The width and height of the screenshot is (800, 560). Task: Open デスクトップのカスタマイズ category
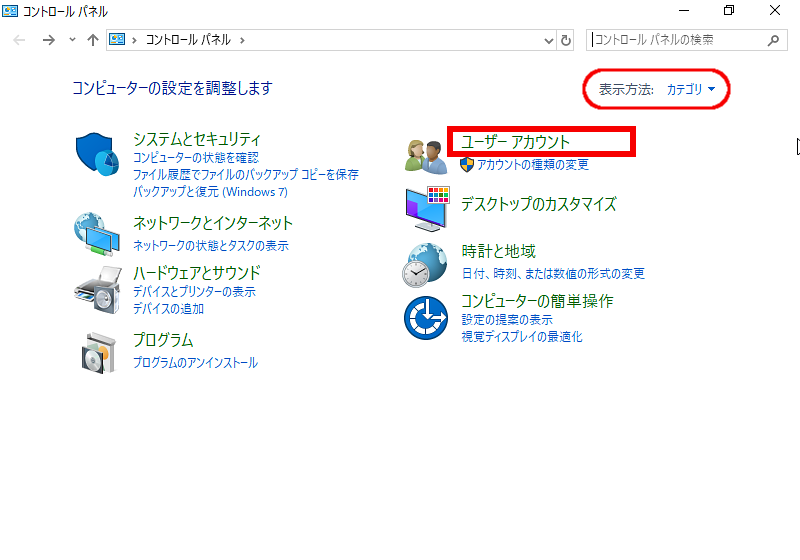[539, 204]
